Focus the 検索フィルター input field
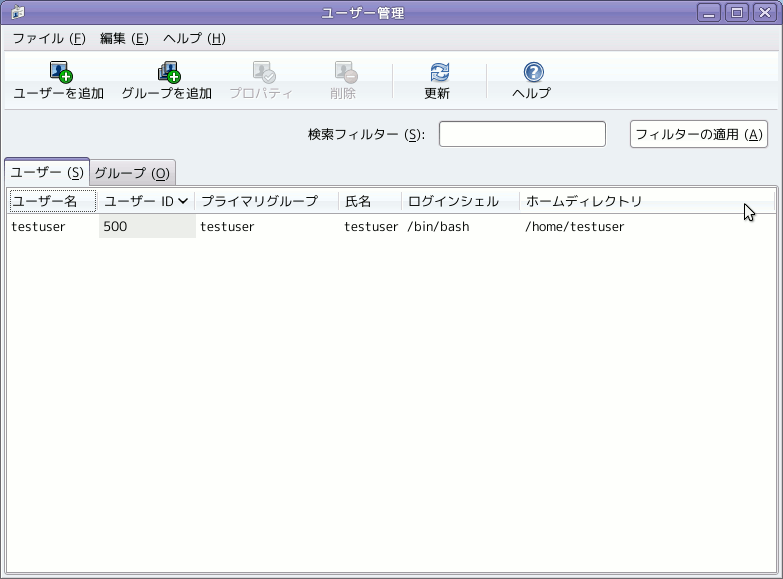Screen dimensions: 783x579 point(522,134)
